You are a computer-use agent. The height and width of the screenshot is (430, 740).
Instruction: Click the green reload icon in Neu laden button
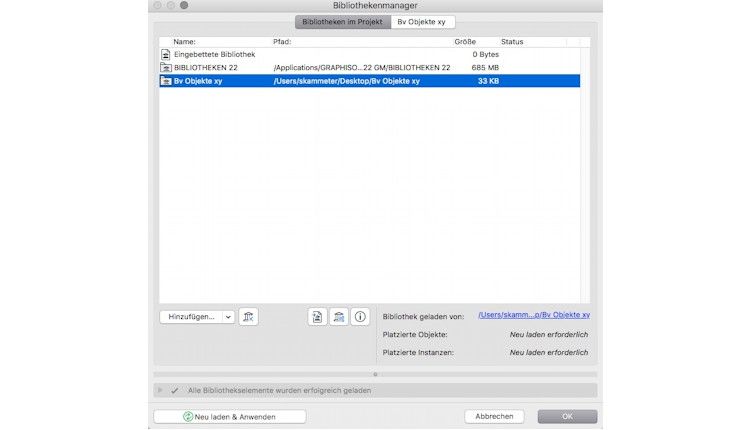[188, 416]
